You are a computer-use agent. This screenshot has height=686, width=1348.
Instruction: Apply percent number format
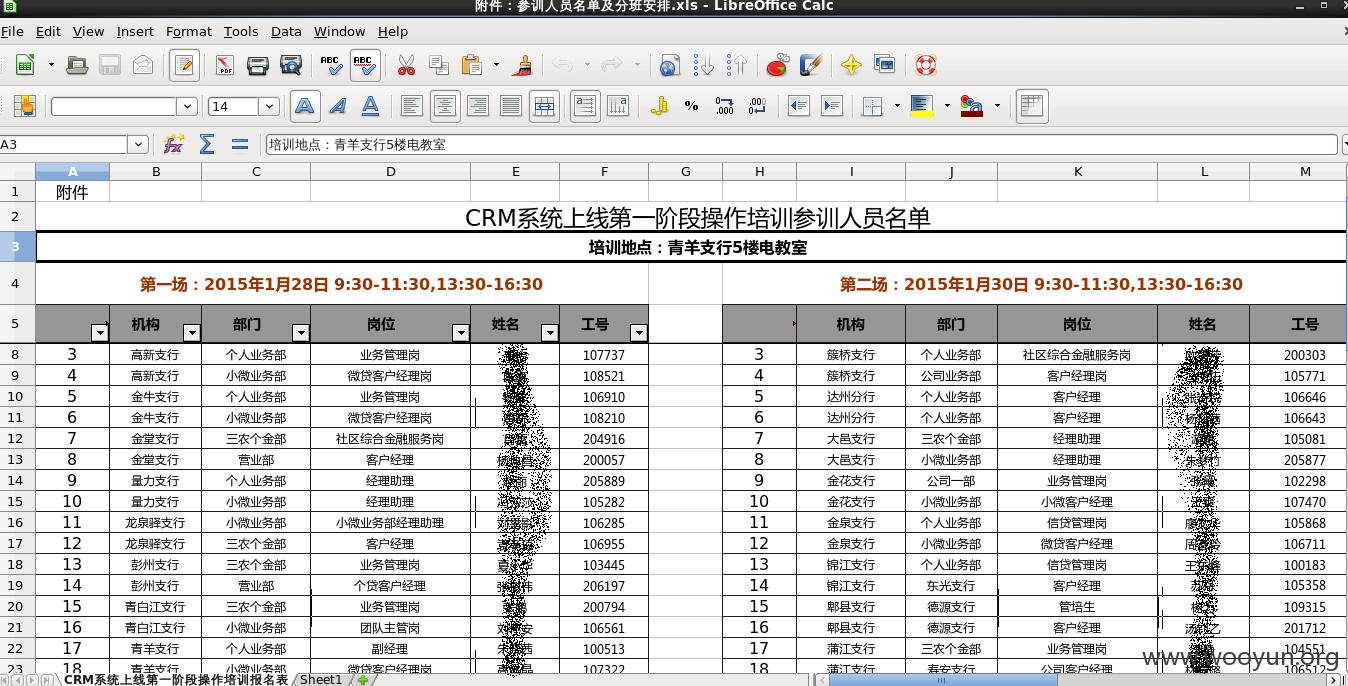pos(691,106)
